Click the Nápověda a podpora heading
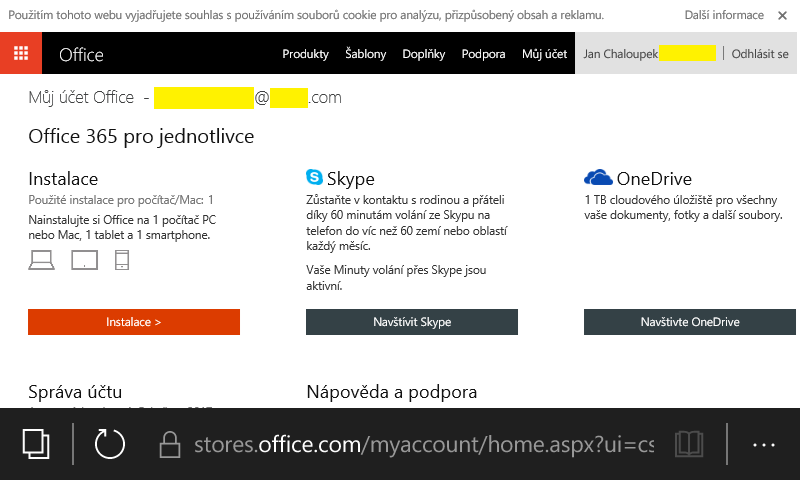800x480 pixels. pyautogui.click(x=392, y=392)
